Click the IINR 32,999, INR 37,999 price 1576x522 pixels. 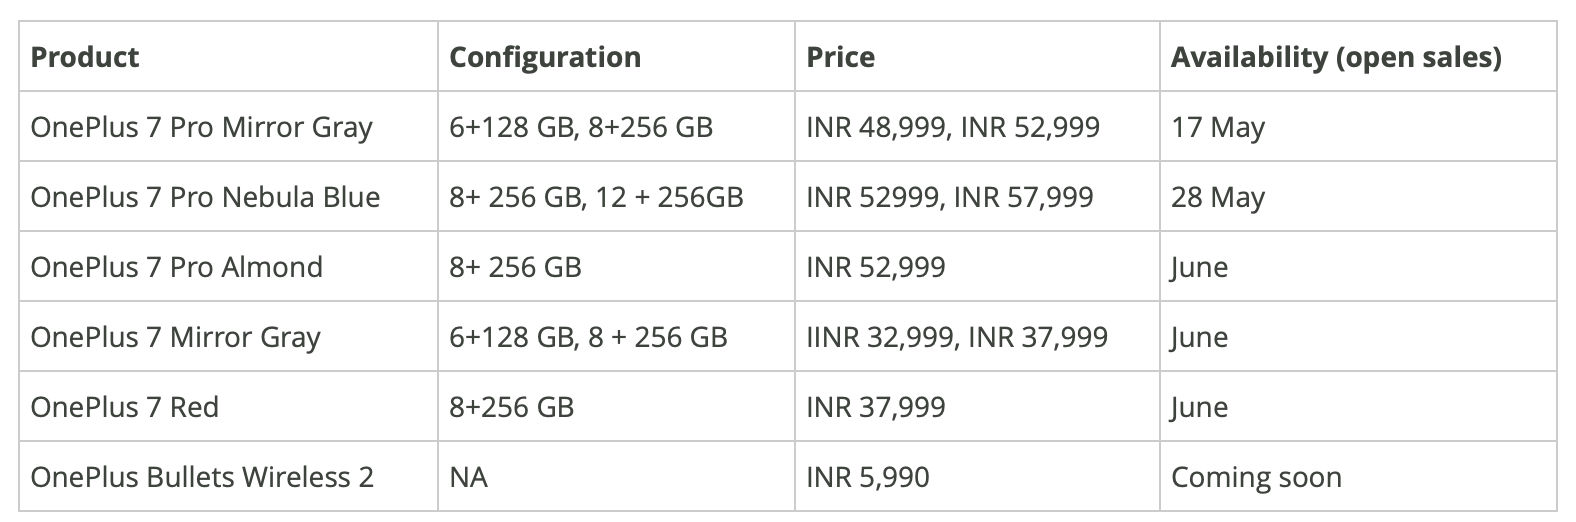[957, 337]
